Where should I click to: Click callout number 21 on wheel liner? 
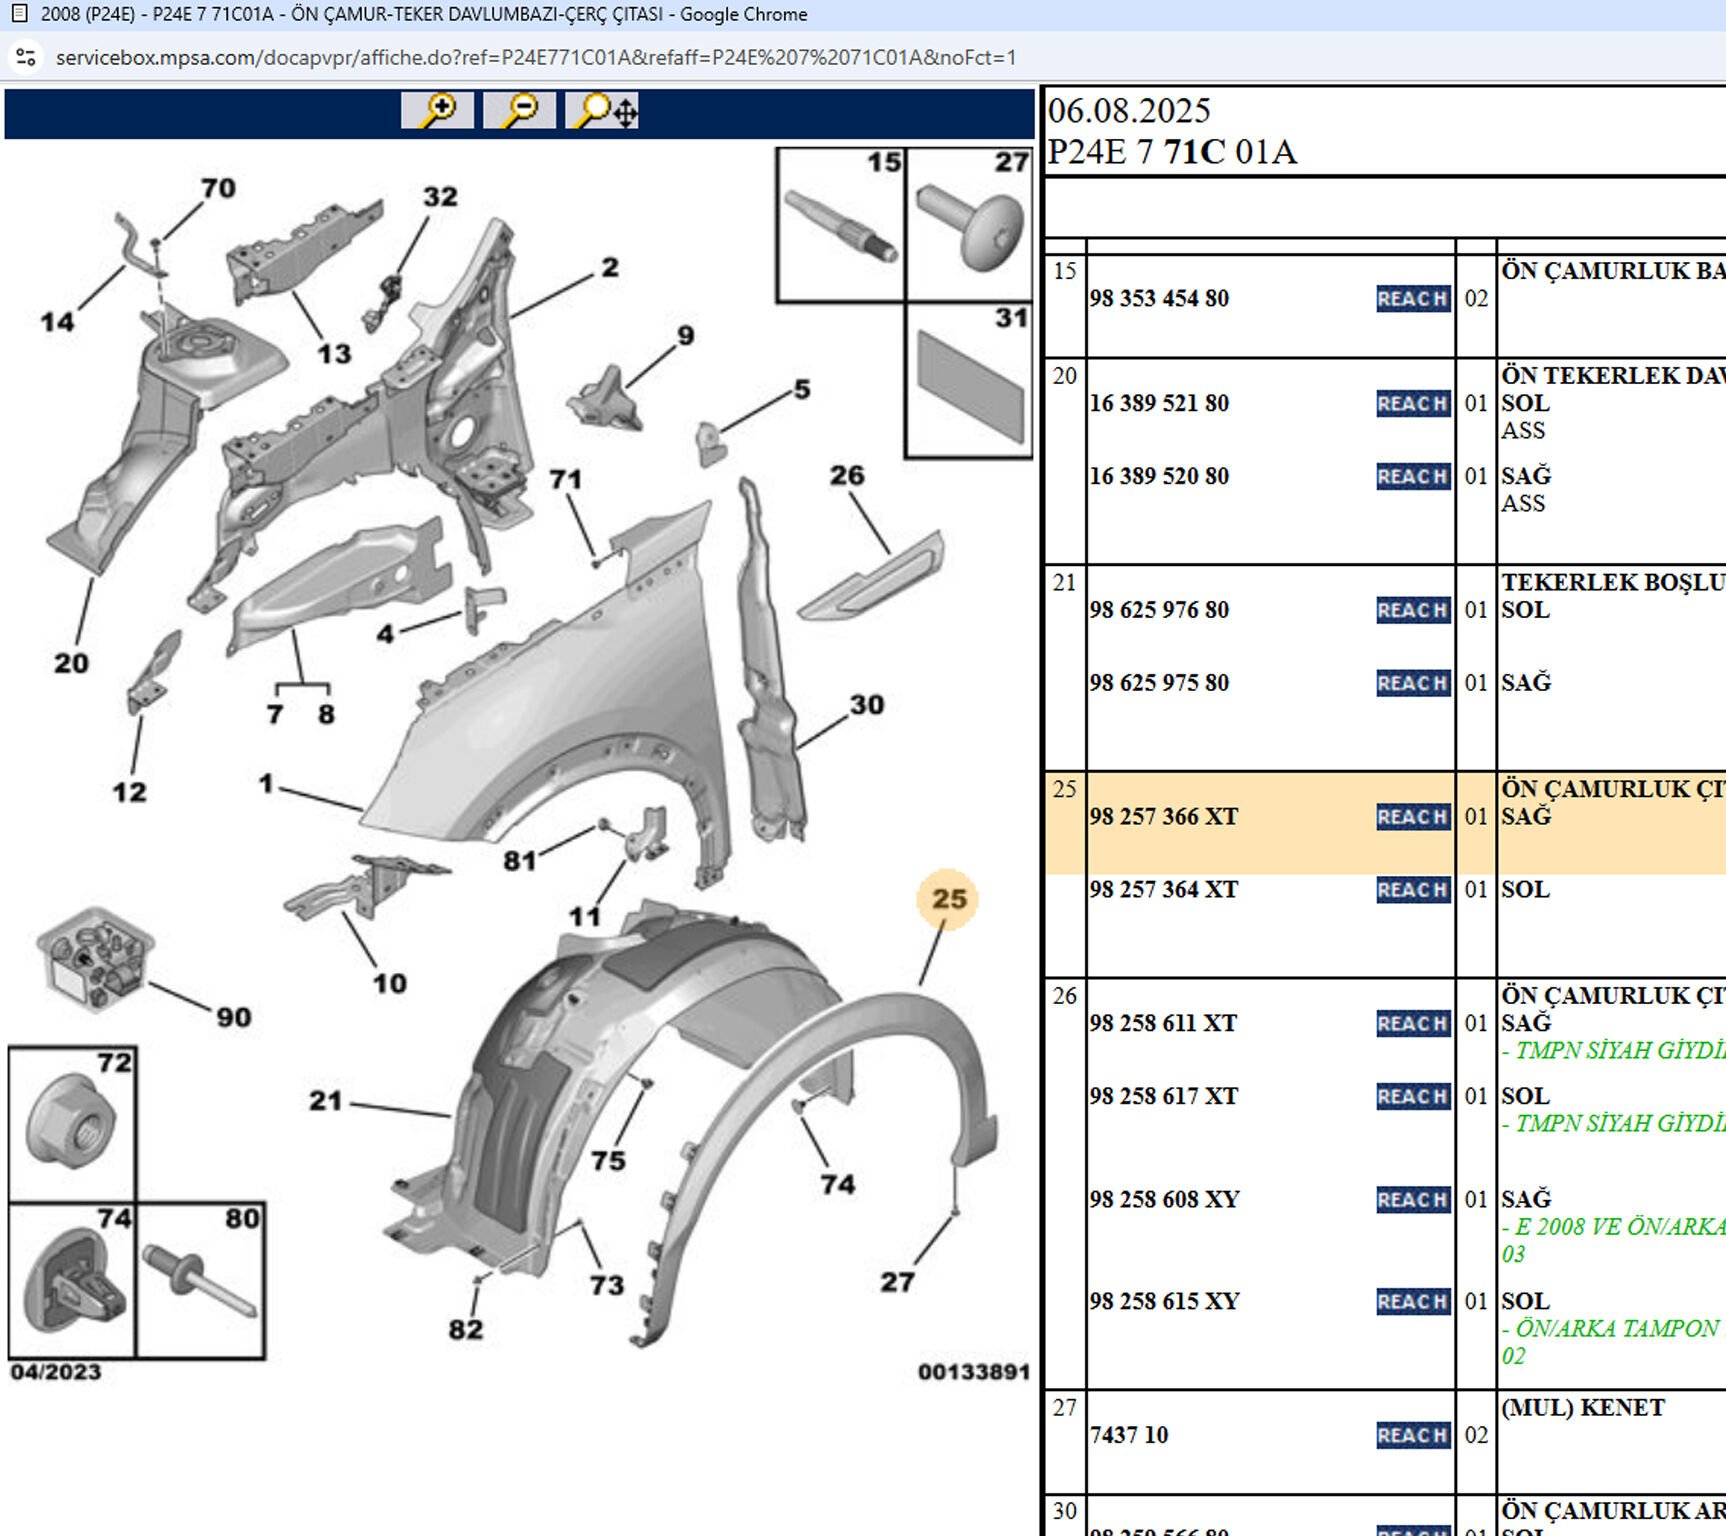326,1101
